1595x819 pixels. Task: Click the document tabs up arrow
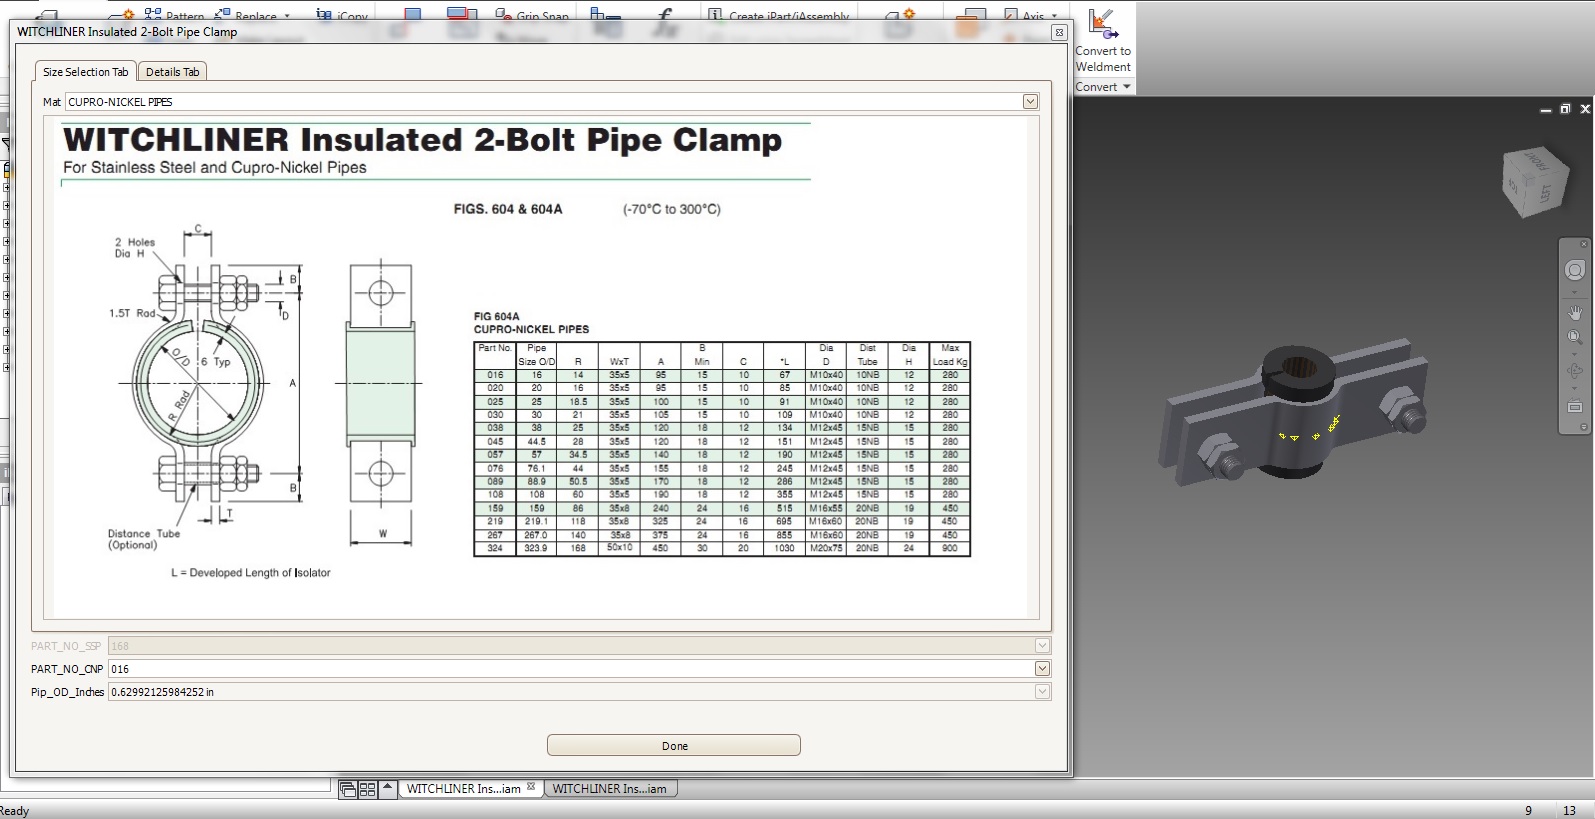click(x=387, y=789)
